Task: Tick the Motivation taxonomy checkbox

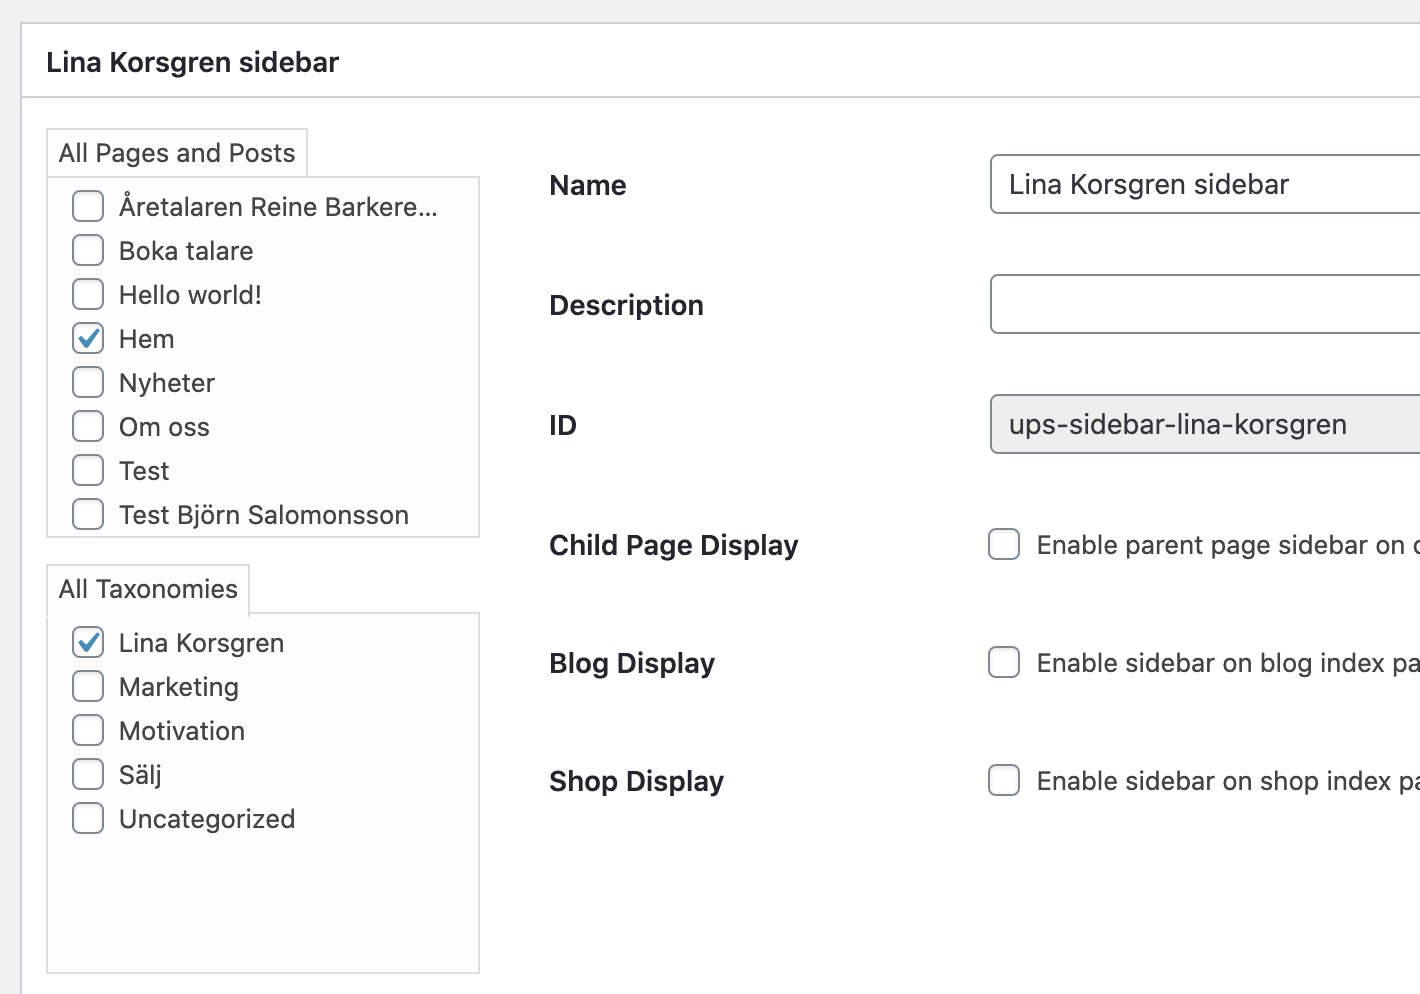Action: point(88,730)
